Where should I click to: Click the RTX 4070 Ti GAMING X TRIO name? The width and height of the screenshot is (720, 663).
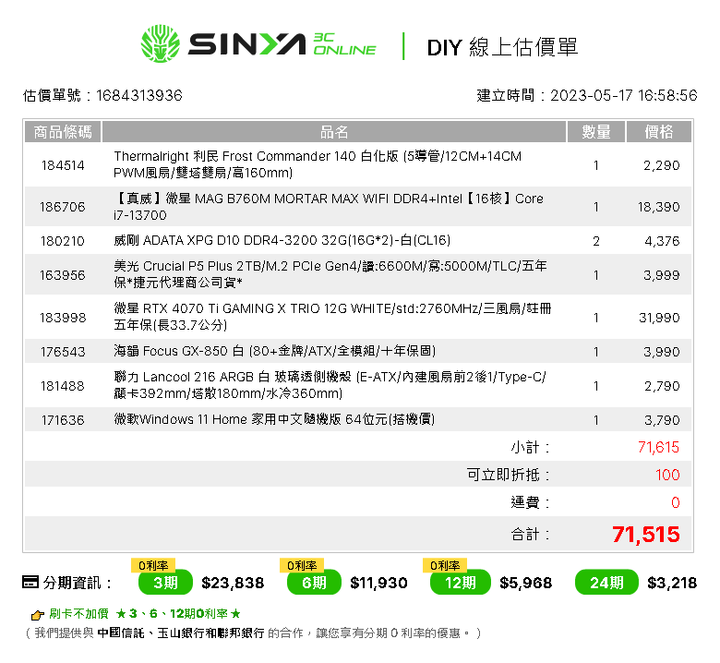click(x=332, y=317)
